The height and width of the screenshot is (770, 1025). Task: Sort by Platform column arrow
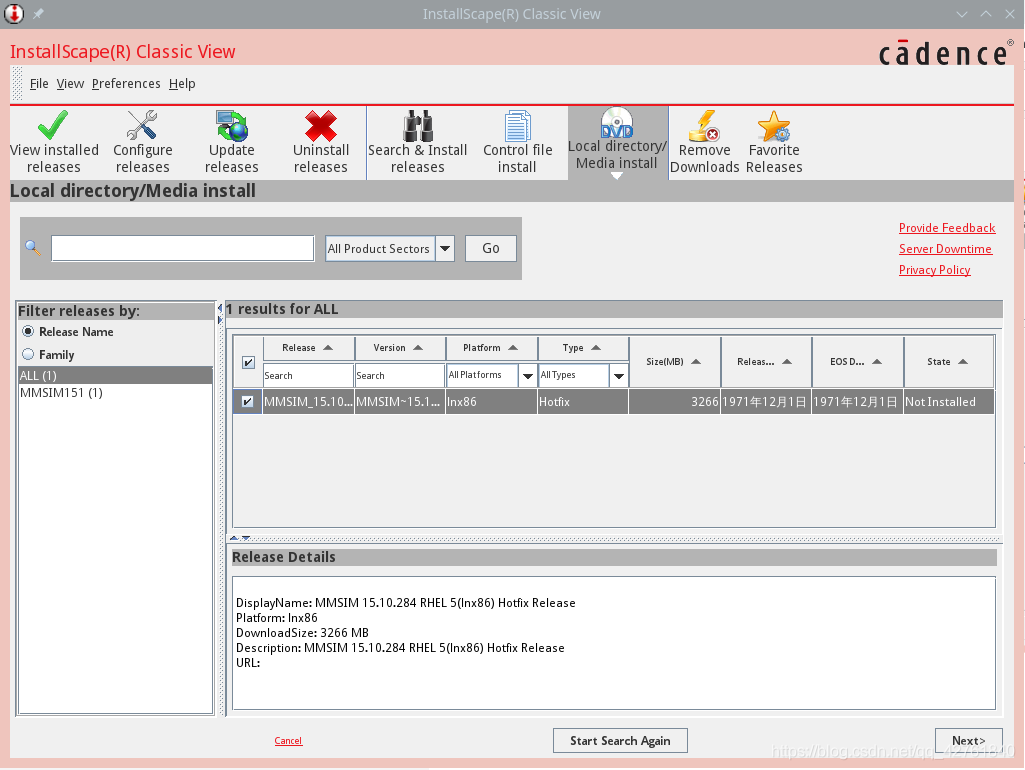(512, 348)
